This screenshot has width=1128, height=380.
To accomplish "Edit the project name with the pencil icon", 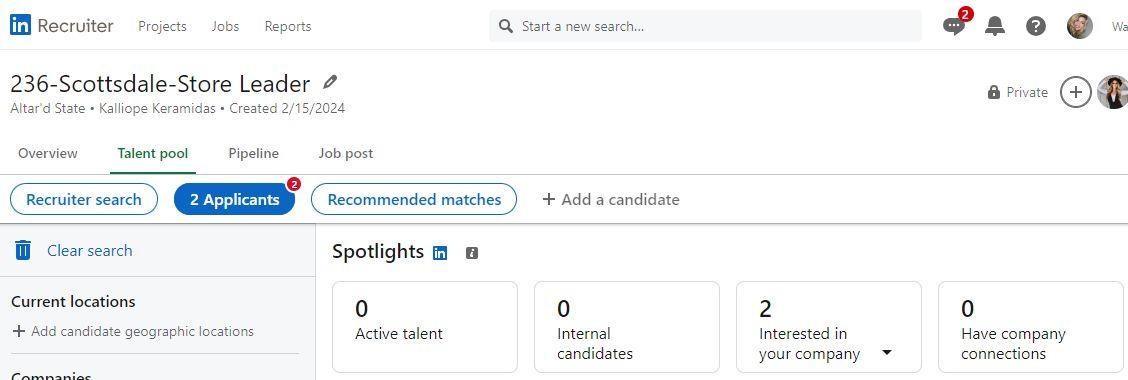I will tap(329, 82).
